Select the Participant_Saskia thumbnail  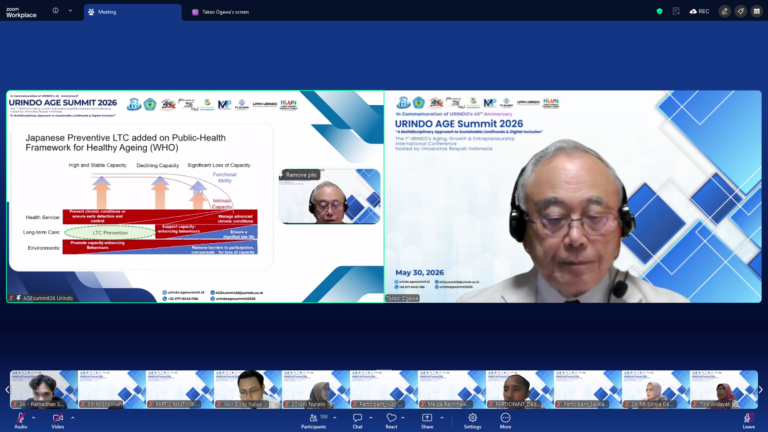click(x=588, y=389)
